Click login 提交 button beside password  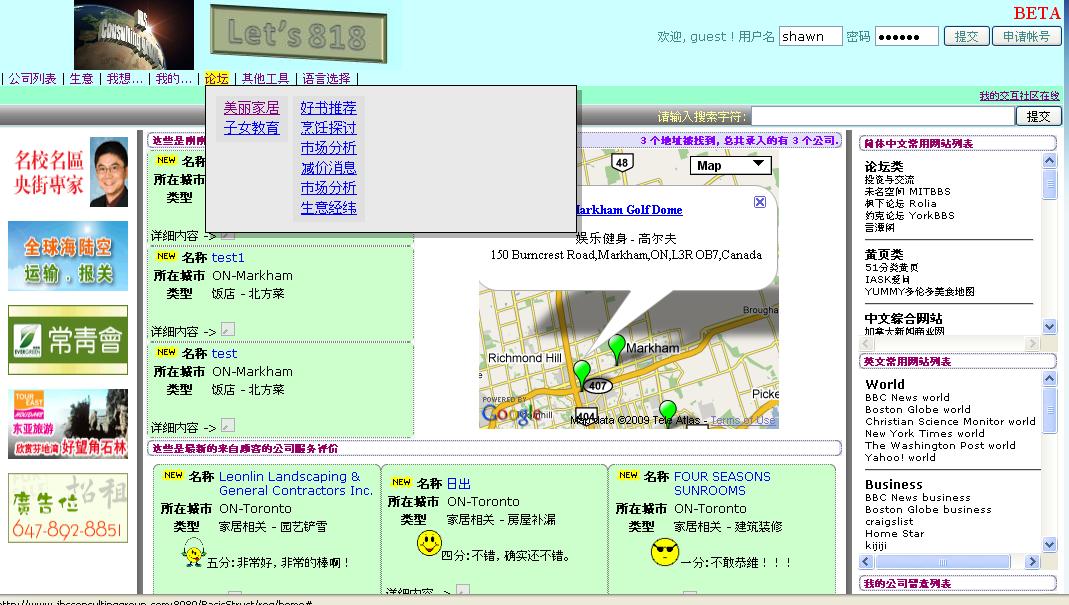point(966,36)
